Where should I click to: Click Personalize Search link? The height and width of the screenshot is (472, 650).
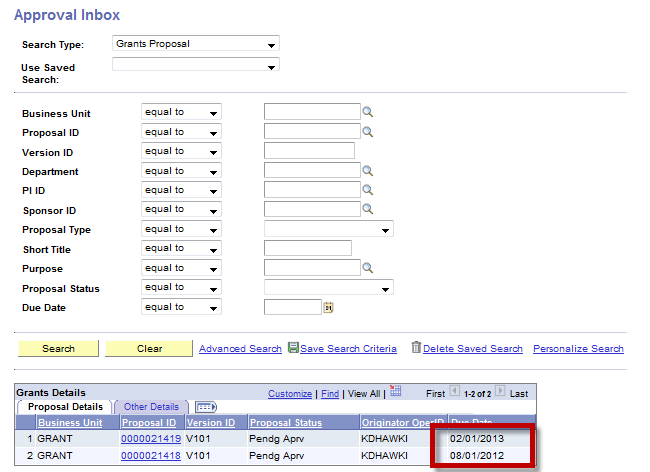pyautogui.click(x=578, y=349)
